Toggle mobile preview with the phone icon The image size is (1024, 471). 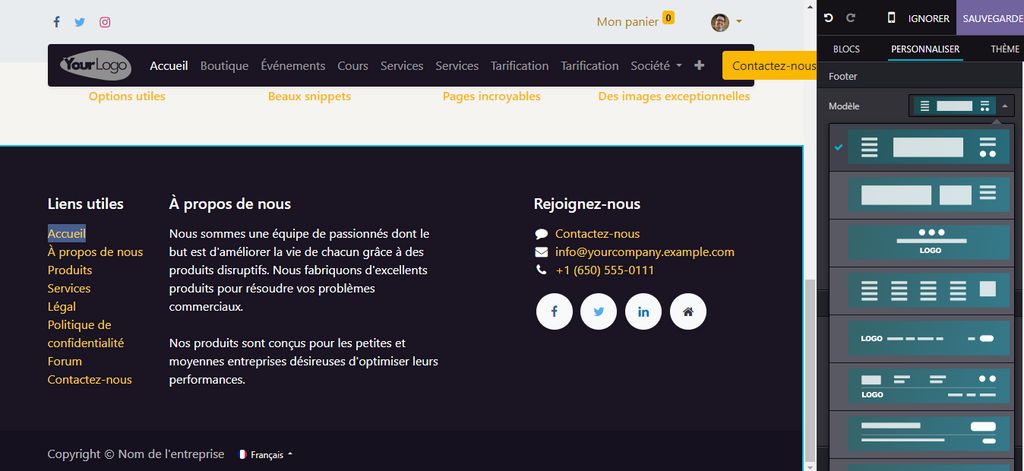(891, 18)
